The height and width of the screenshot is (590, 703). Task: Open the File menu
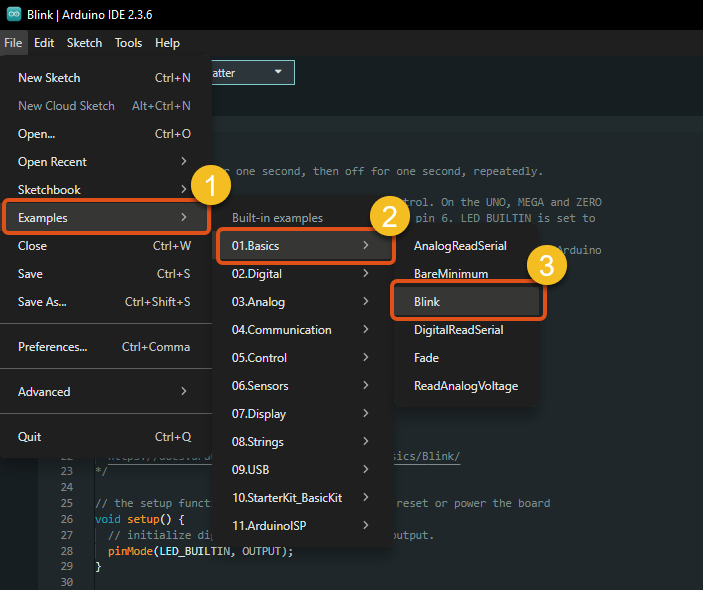[x=13, y=43]
